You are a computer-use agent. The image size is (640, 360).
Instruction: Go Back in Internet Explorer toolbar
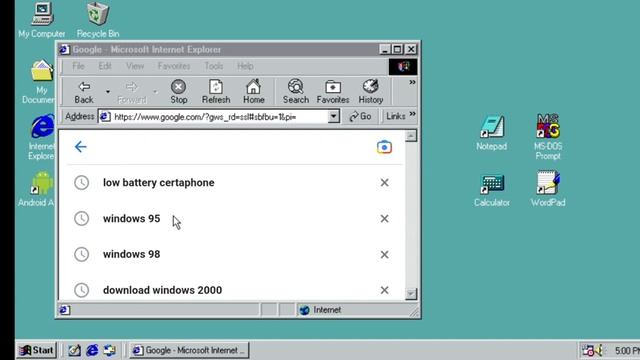(x=84, y=92)
